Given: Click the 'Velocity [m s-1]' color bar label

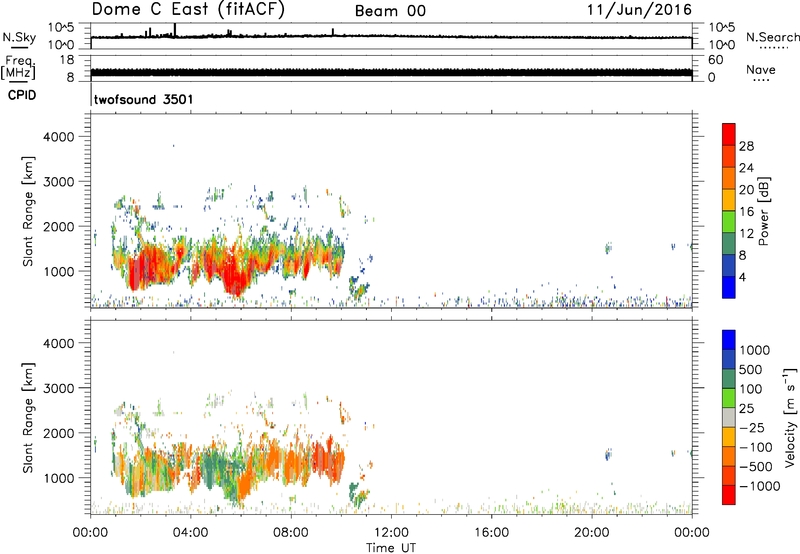Looking at the screenshot, I should pyautogui.click(x=790, y=417).
